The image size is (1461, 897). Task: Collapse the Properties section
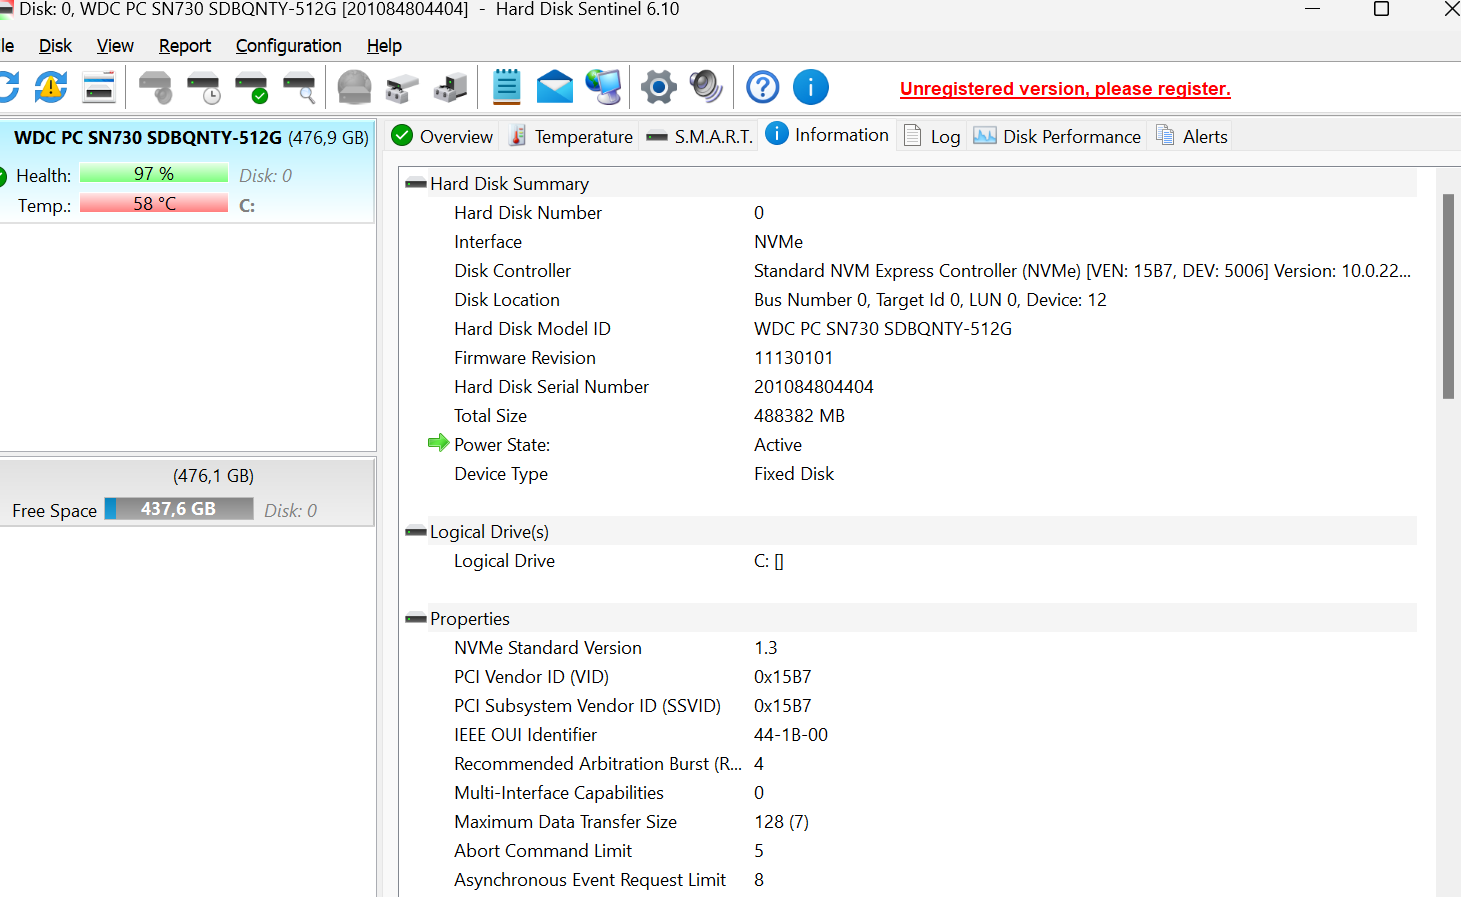coord(415,618)
